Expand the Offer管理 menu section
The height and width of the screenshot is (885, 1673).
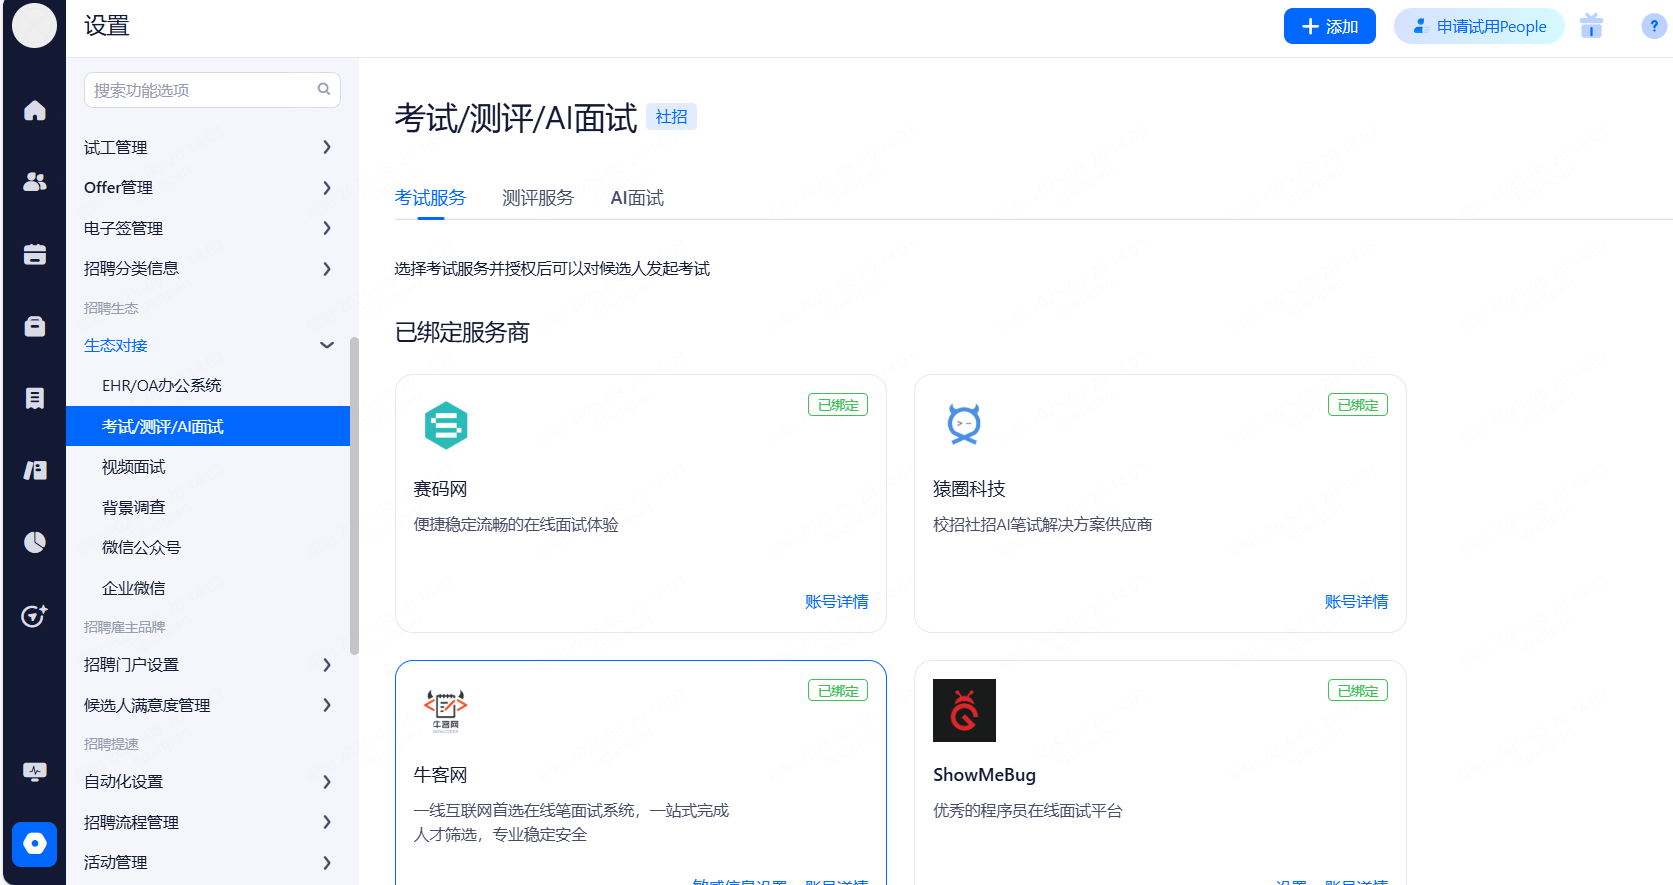326,188
